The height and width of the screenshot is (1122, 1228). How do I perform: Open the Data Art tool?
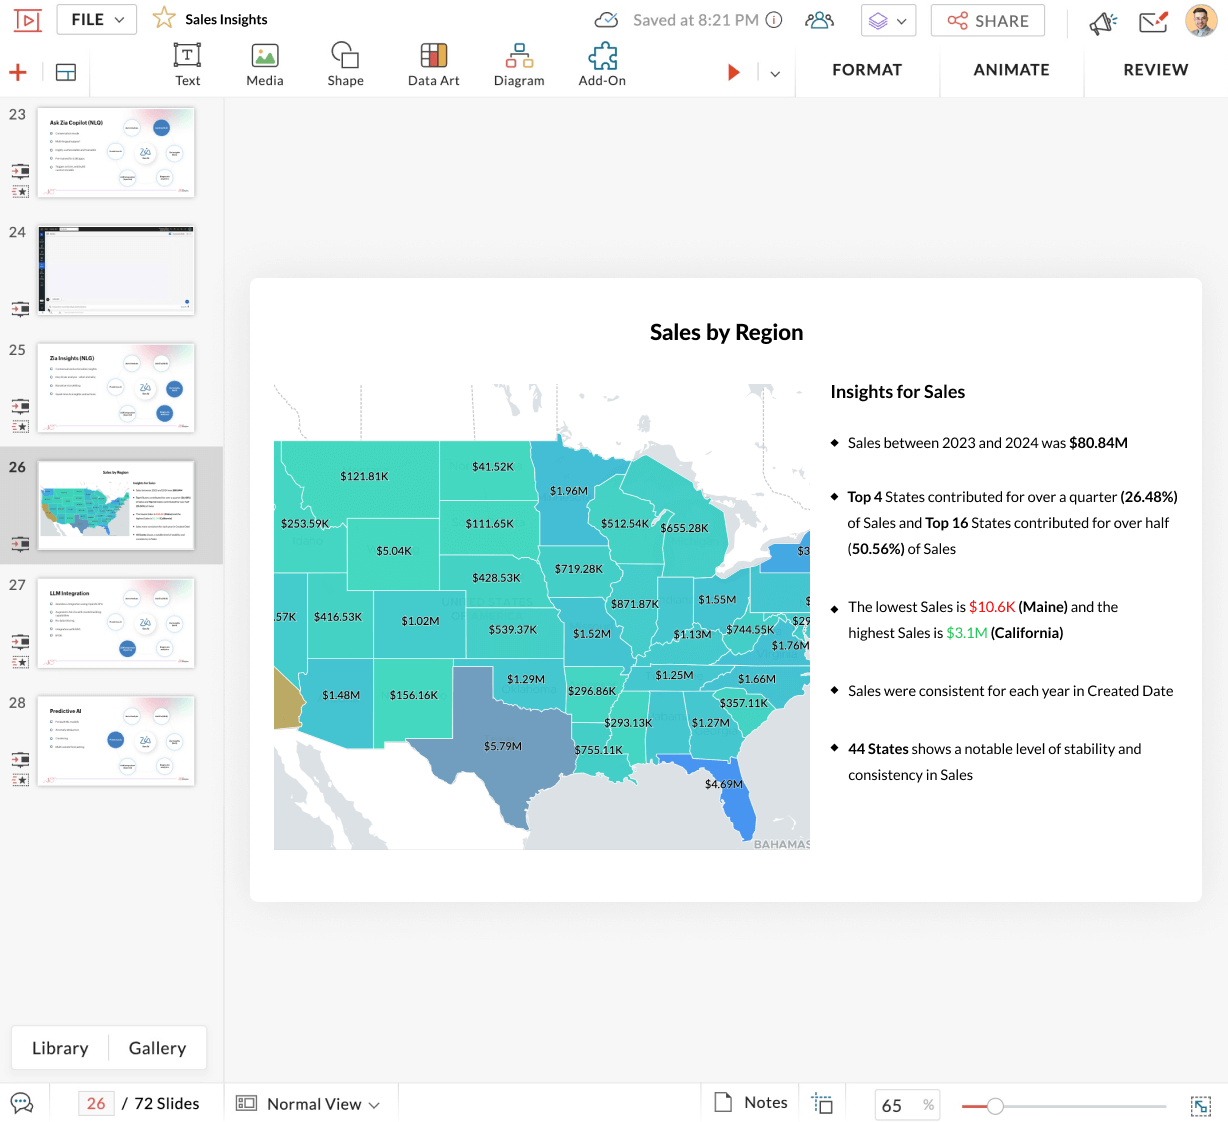pos(433,65)
